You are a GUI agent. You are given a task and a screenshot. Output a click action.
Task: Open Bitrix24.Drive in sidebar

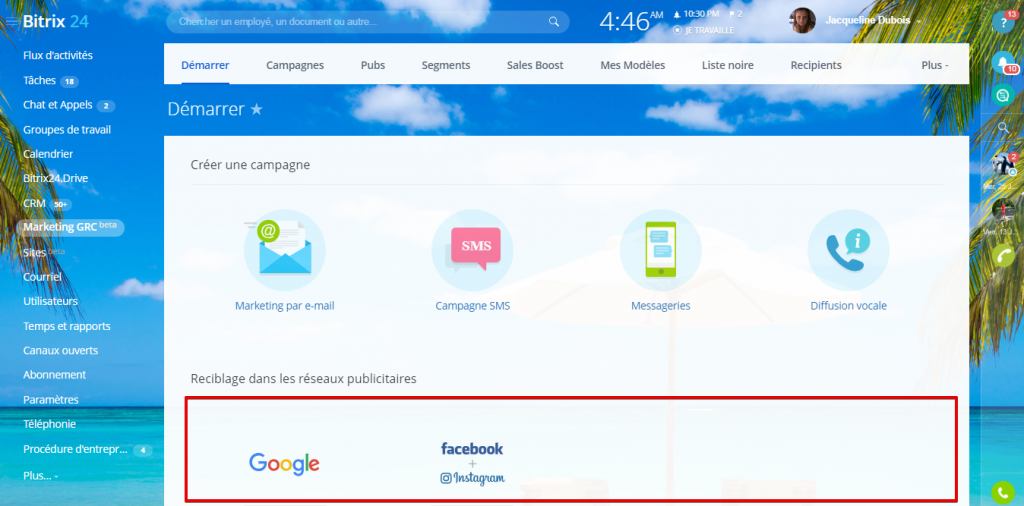tap(56, 178)
